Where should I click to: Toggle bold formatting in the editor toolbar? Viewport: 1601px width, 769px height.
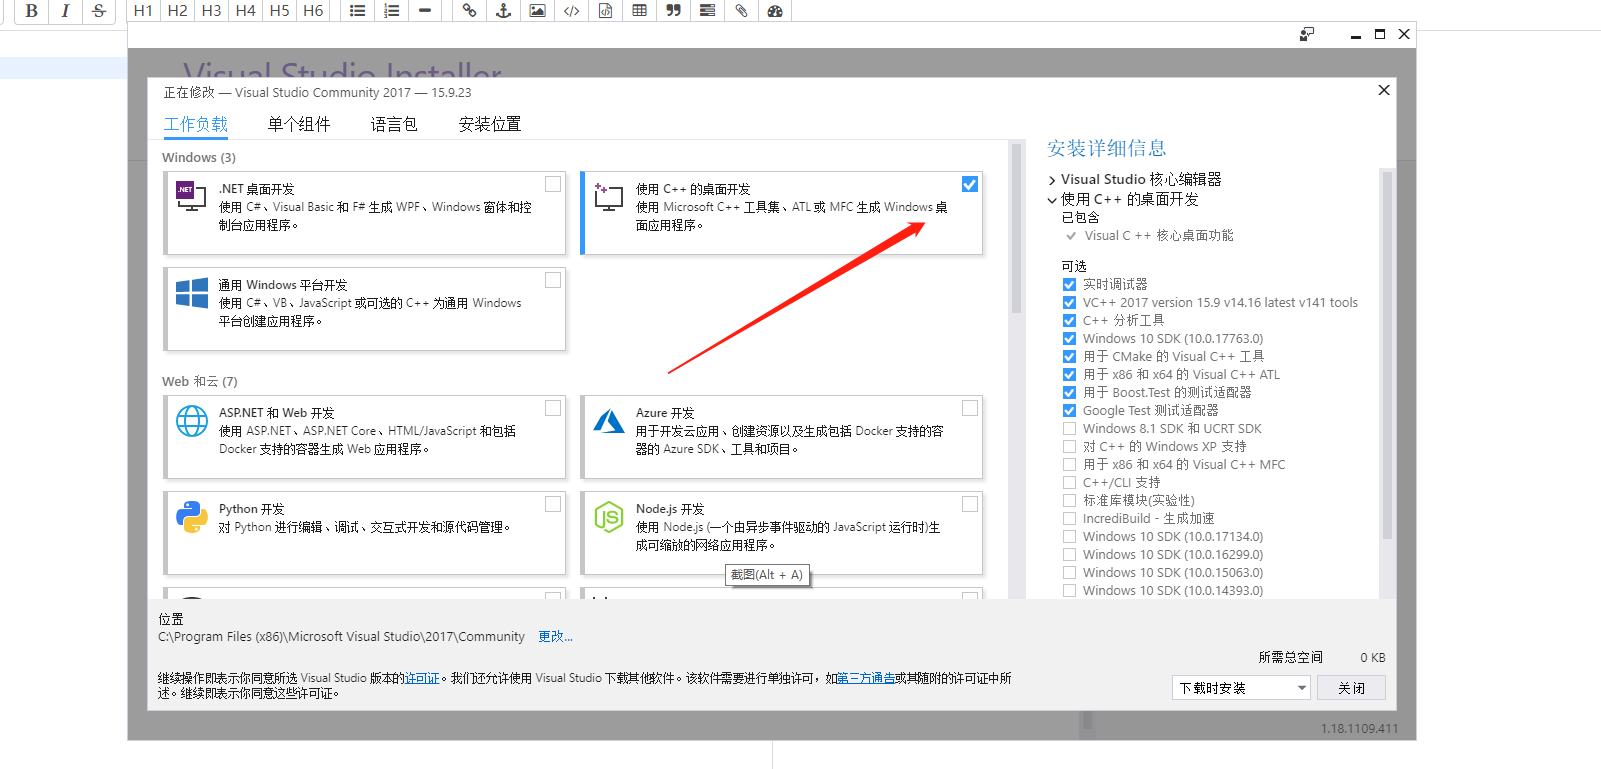coord(31,11)
